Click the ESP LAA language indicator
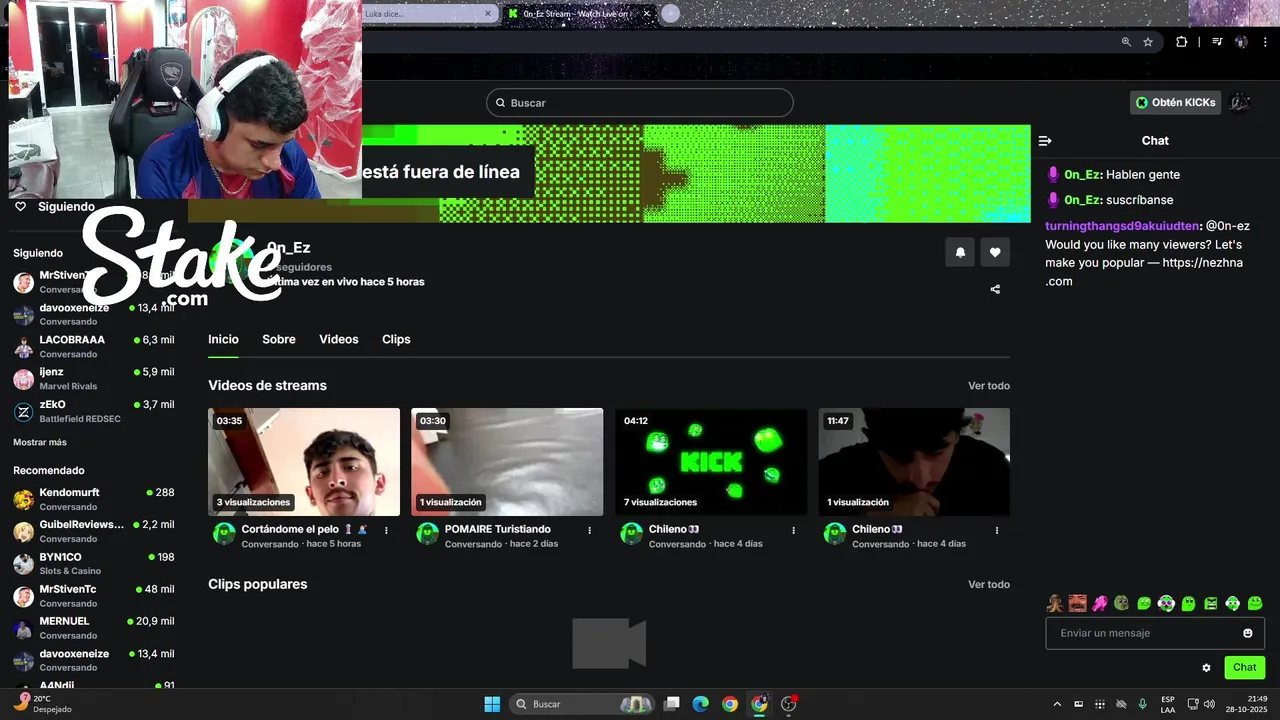Screen dimensions: 1280x720 pyautogui.click(x=1168, y=704)
